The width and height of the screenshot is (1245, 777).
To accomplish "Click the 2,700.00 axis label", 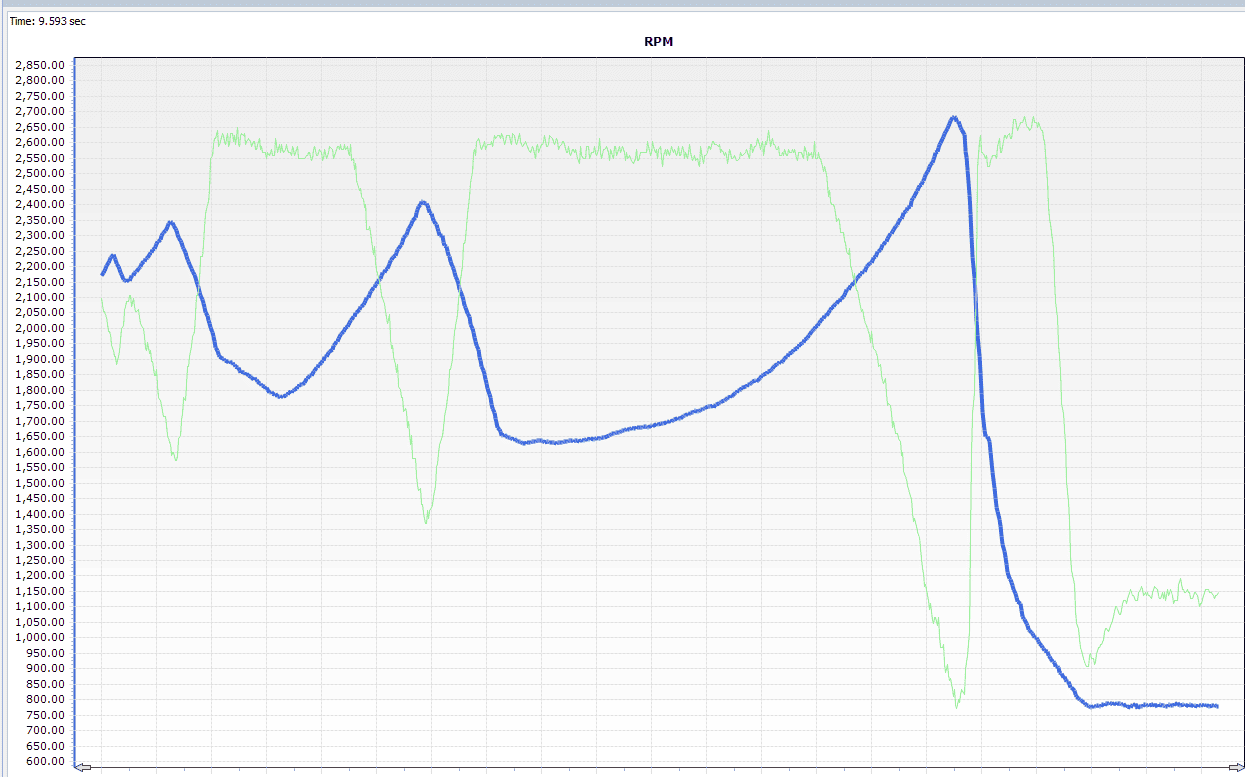I will (x=41, y=112).
